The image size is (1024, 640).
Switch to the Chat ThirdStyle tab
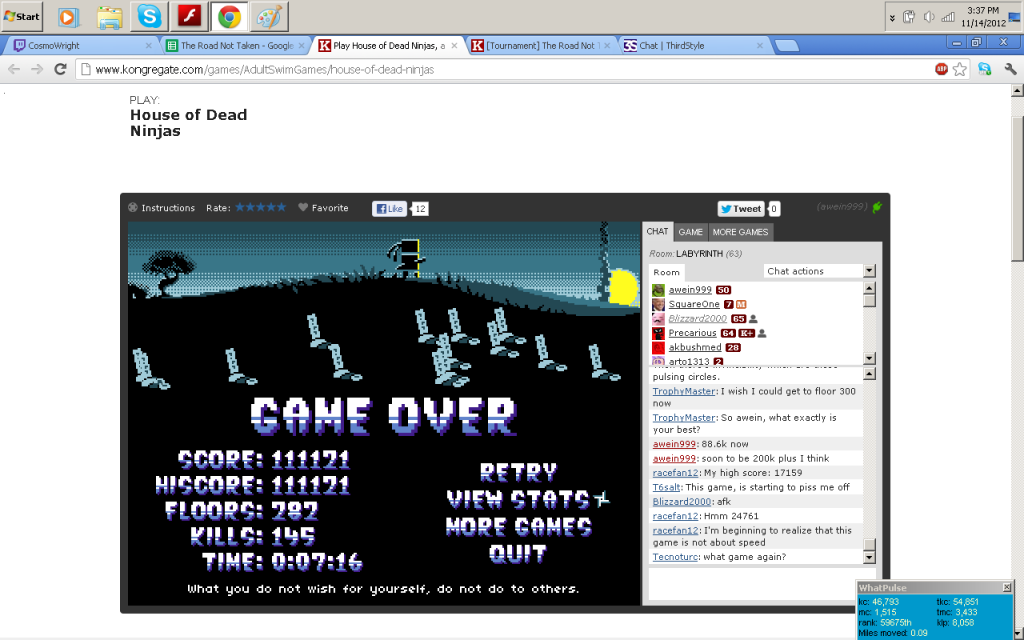point(694,46)
